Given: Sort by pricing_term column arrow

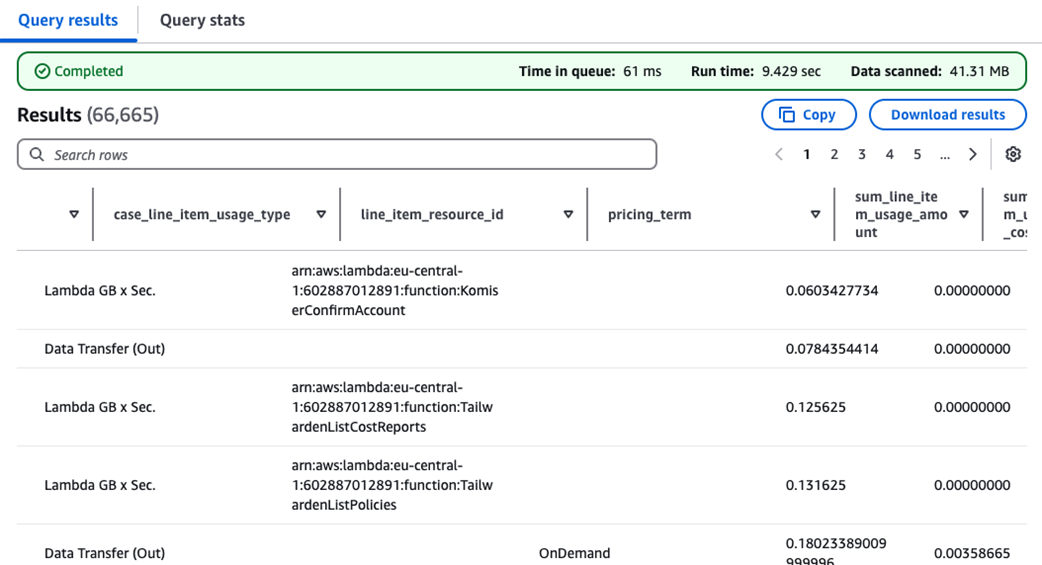Looking at the screenshot, I should point(815,214).
